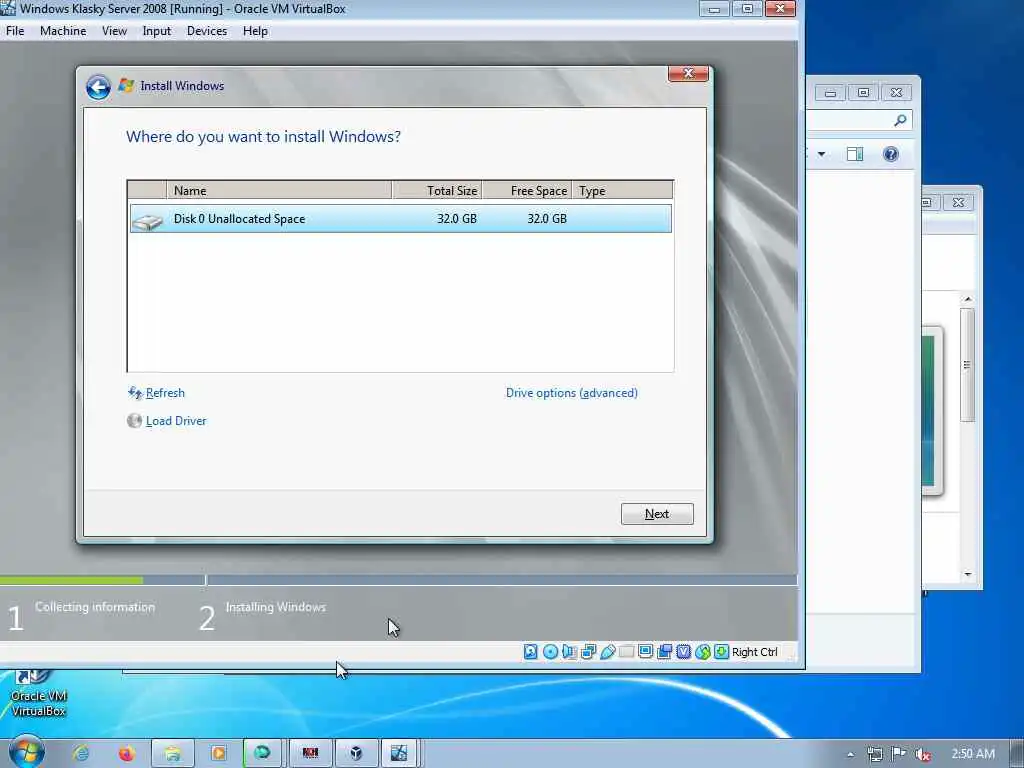Viewport: 1024px width, 768px height.
Task: Open the NCH taskbar application
Action: tap(310, 754)
